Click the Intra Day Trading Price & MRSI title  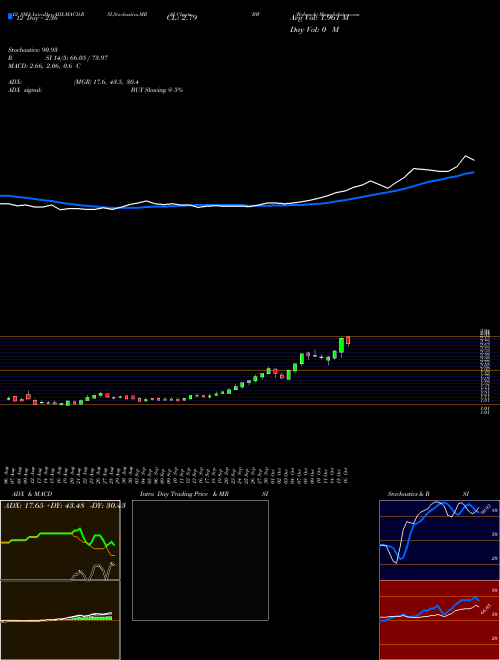tap(204, 494)
